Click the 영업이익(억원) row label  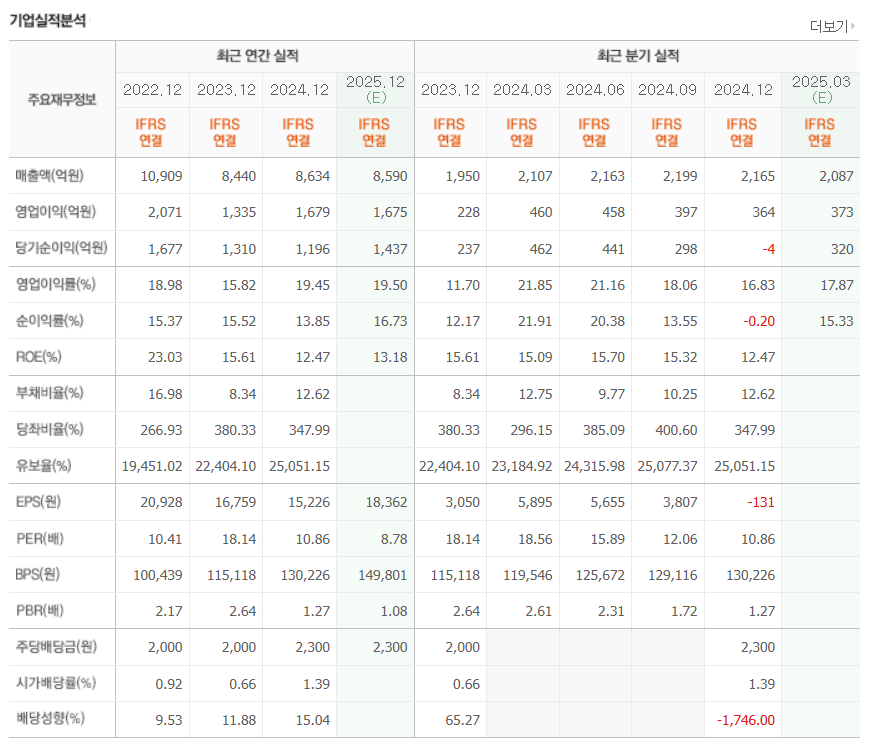click(x=55, y=212)
